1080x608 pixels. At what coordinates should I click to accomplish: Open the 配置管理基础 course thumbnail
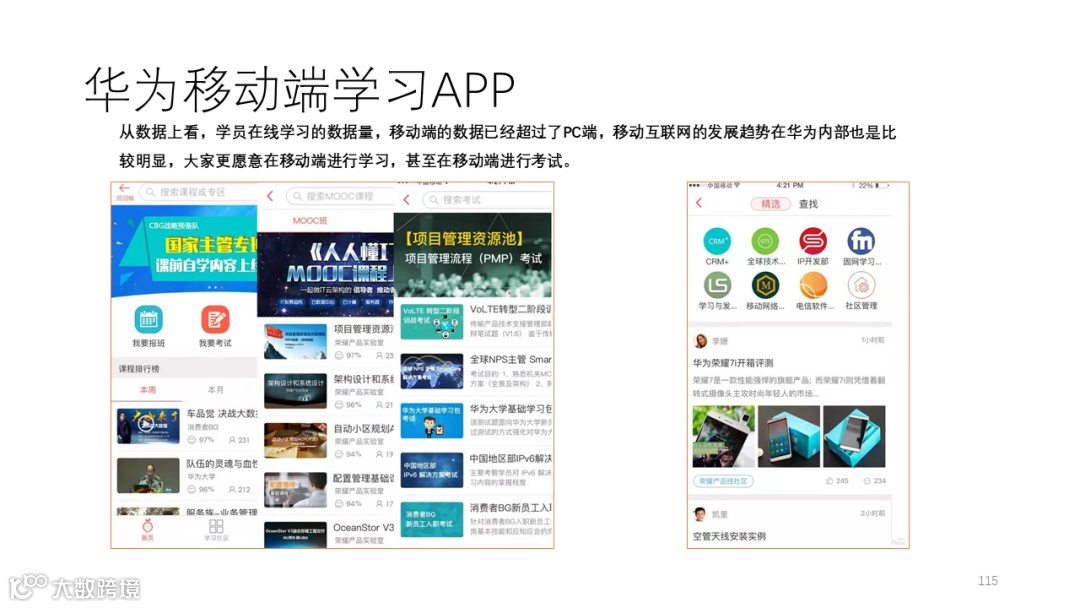point(295,490)
